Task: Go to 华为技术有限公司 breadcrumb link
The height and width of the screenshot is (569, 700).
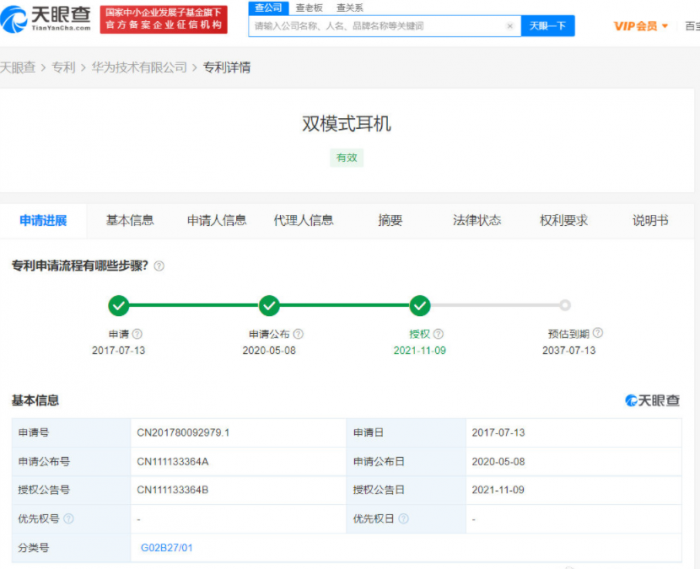Action: pyautogui.click(x=139, y=68)
